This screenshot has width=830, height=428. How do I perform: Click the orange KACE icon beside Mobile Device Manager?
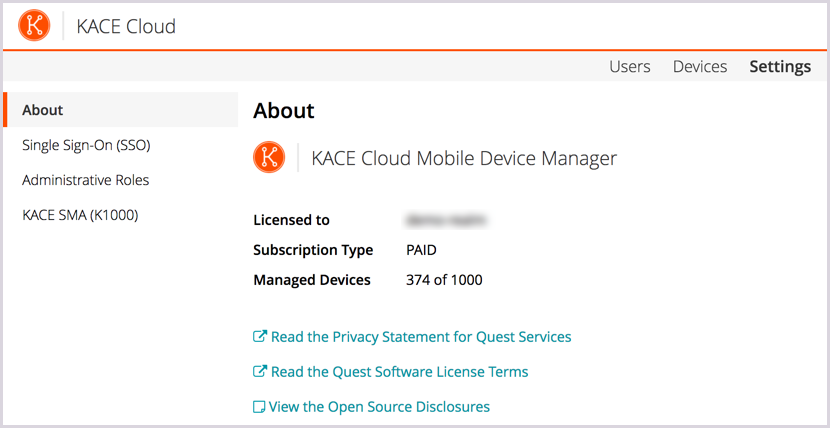[x=269, y=157]
